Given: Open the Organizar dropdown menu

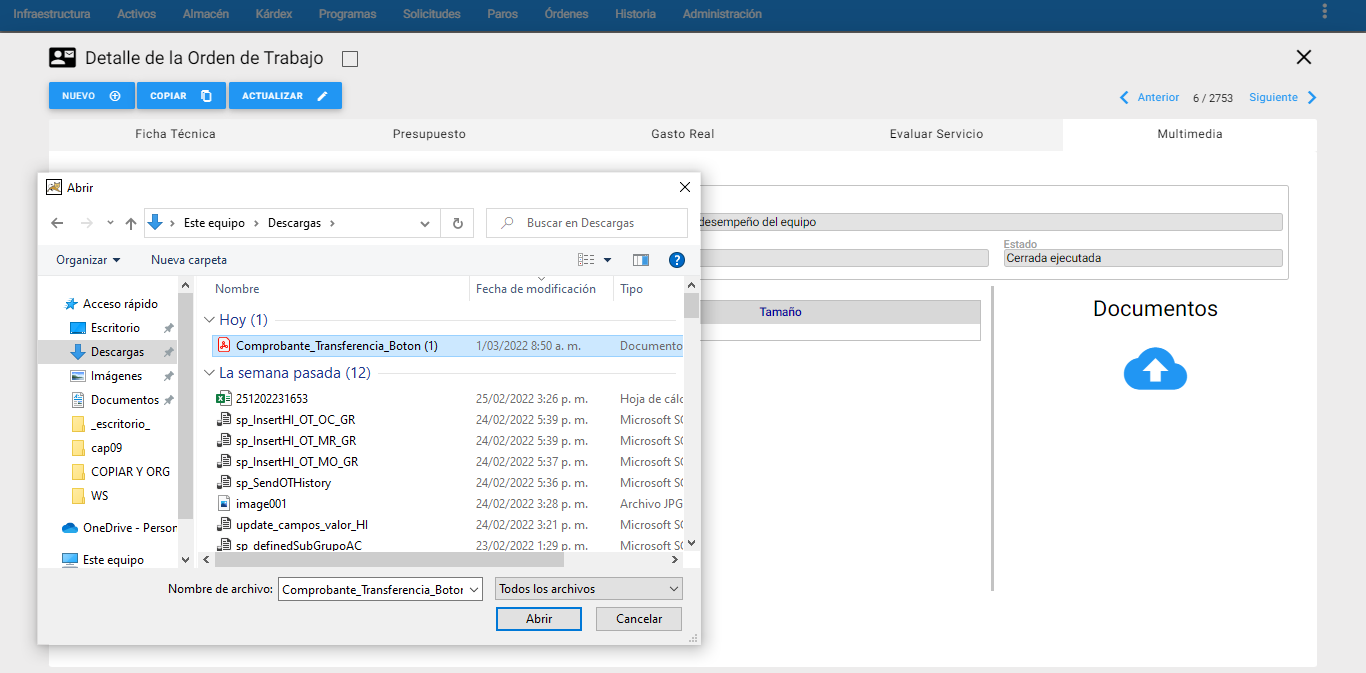Looking at the screenshot, I should pos(88,260).
